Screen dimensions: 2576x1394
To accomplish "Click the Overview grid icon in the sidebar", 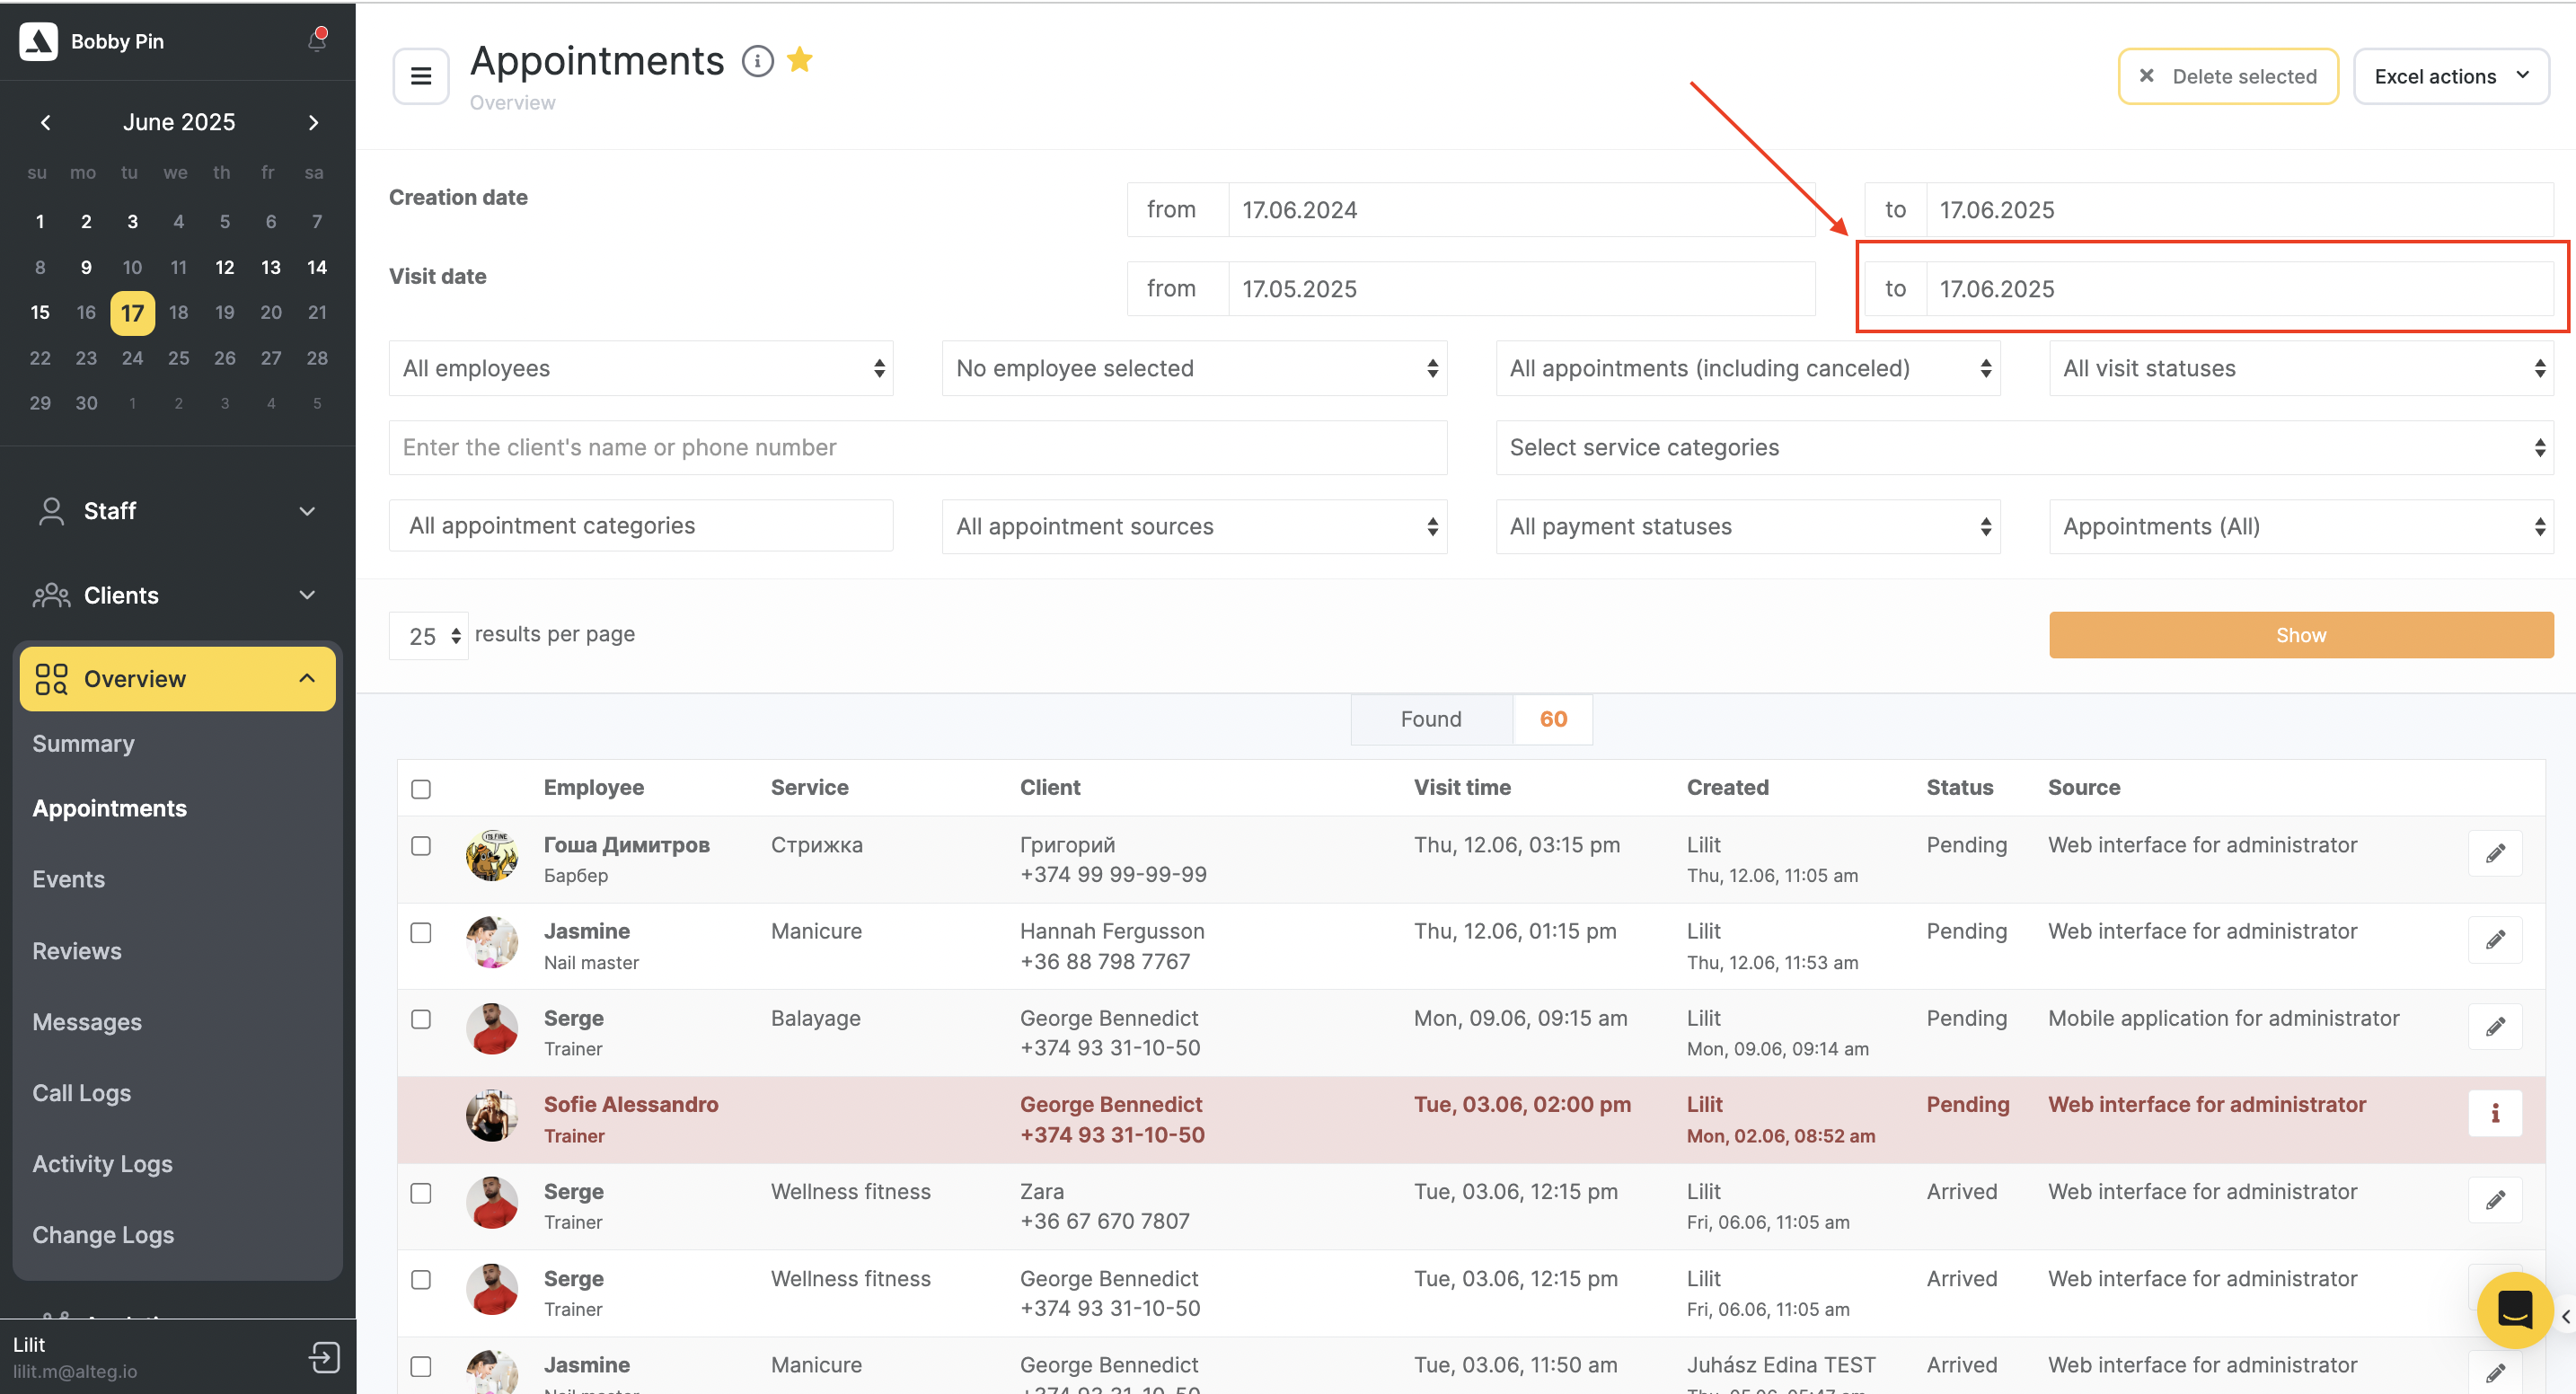I will (51, 679).
